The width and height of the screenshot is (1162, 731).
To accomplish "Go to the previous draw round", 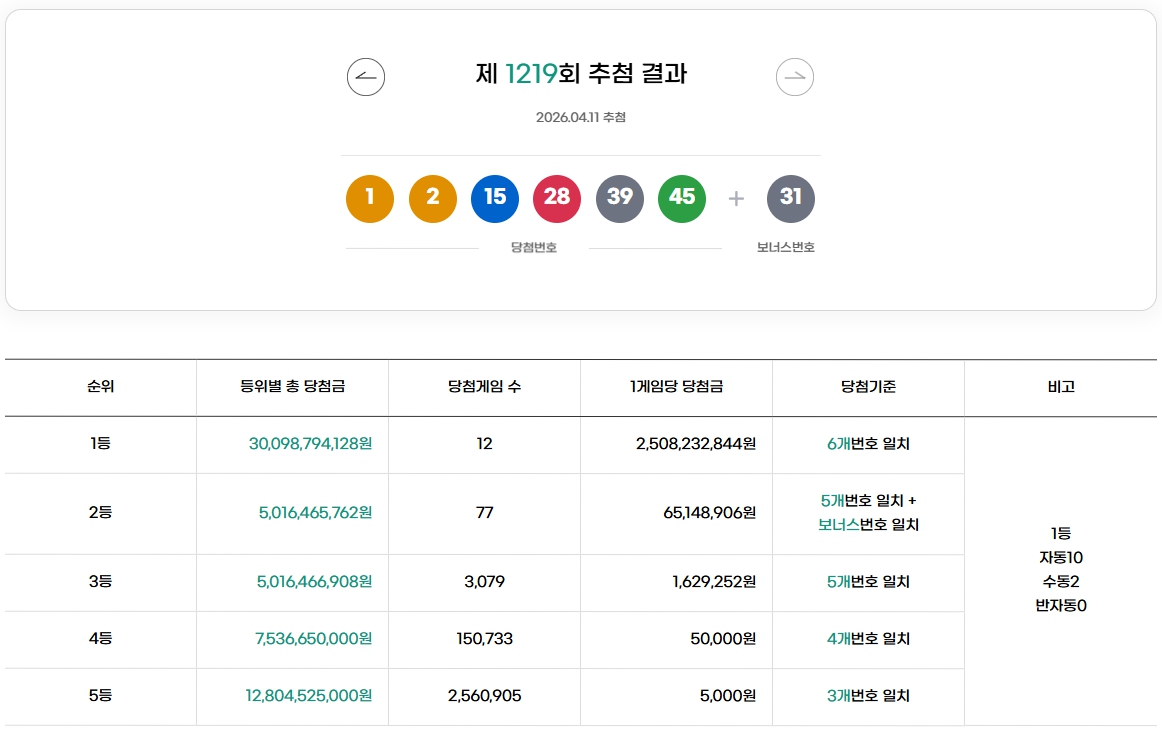I will click(x=365, y=76).
